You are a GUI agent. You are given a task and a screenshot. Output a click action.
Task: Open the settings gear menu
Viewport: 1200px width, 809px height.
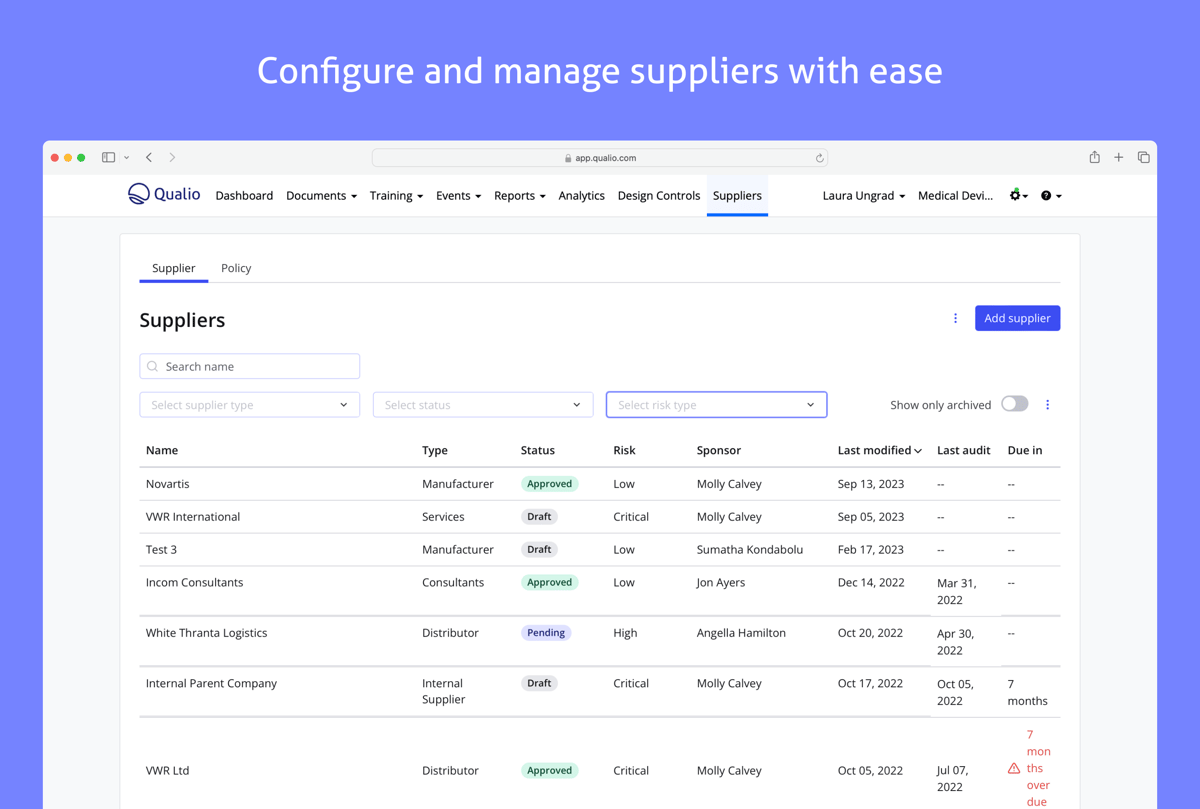pyautogui.click(x=1018, y=195)
